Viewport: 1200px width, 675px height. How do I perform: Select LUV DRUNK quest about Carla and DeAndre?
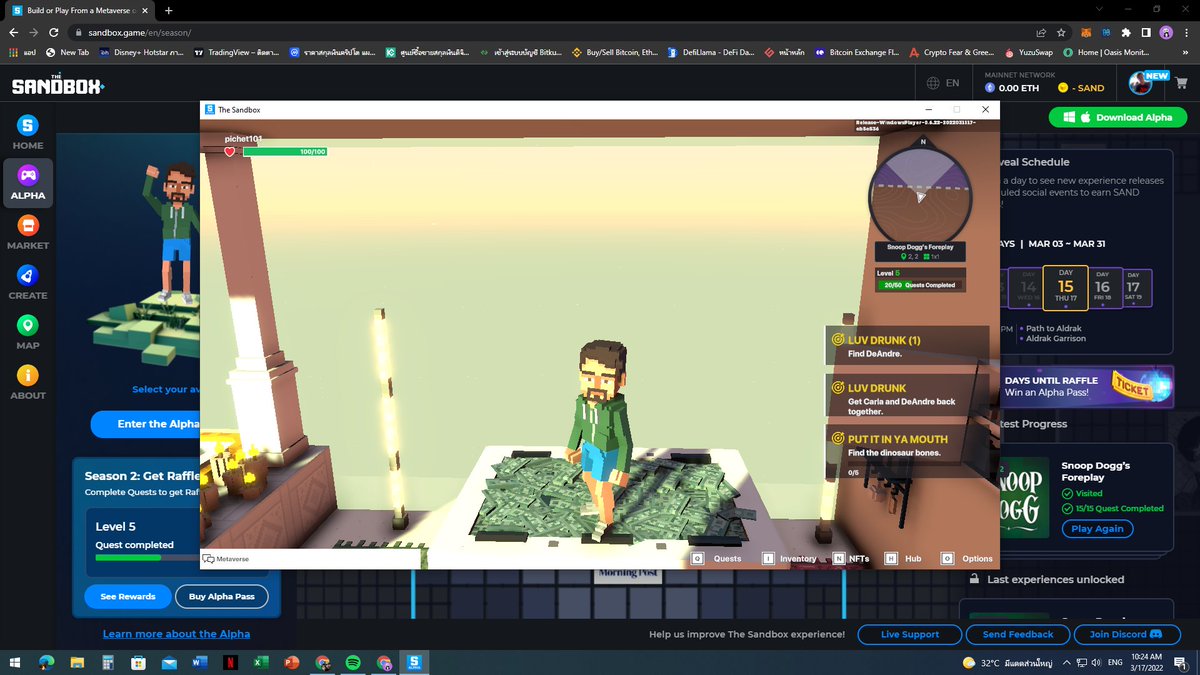907,398
